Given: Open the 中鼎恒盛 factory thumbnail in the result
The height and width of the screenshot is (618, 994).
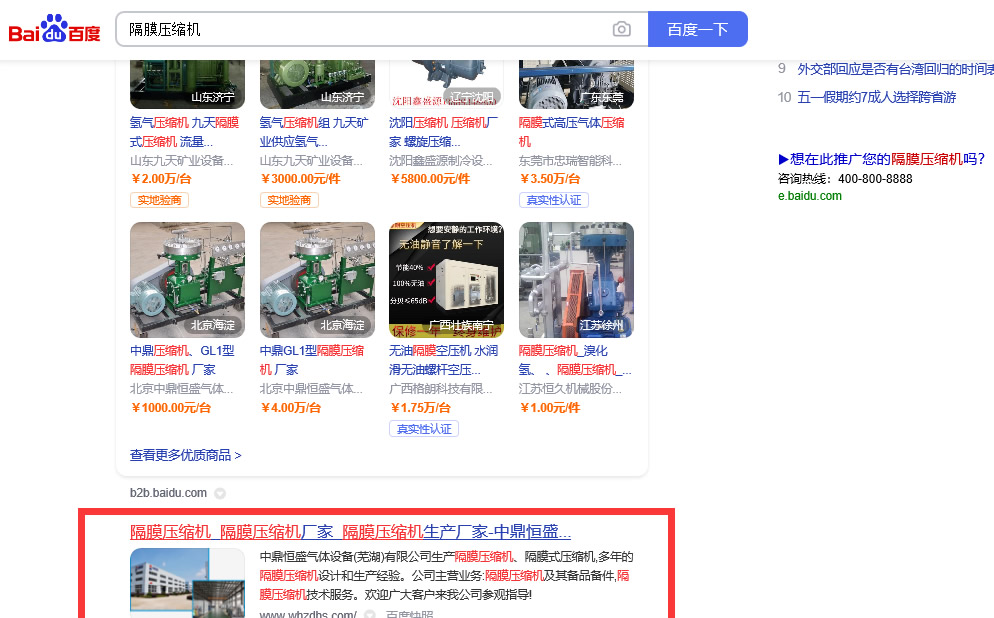Looking at the screenshot, I should (x=187, y=582).
